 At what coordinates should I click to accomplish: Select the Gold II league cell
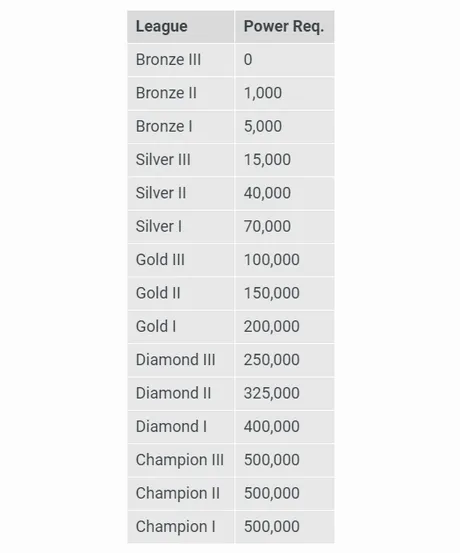(181, 293)
